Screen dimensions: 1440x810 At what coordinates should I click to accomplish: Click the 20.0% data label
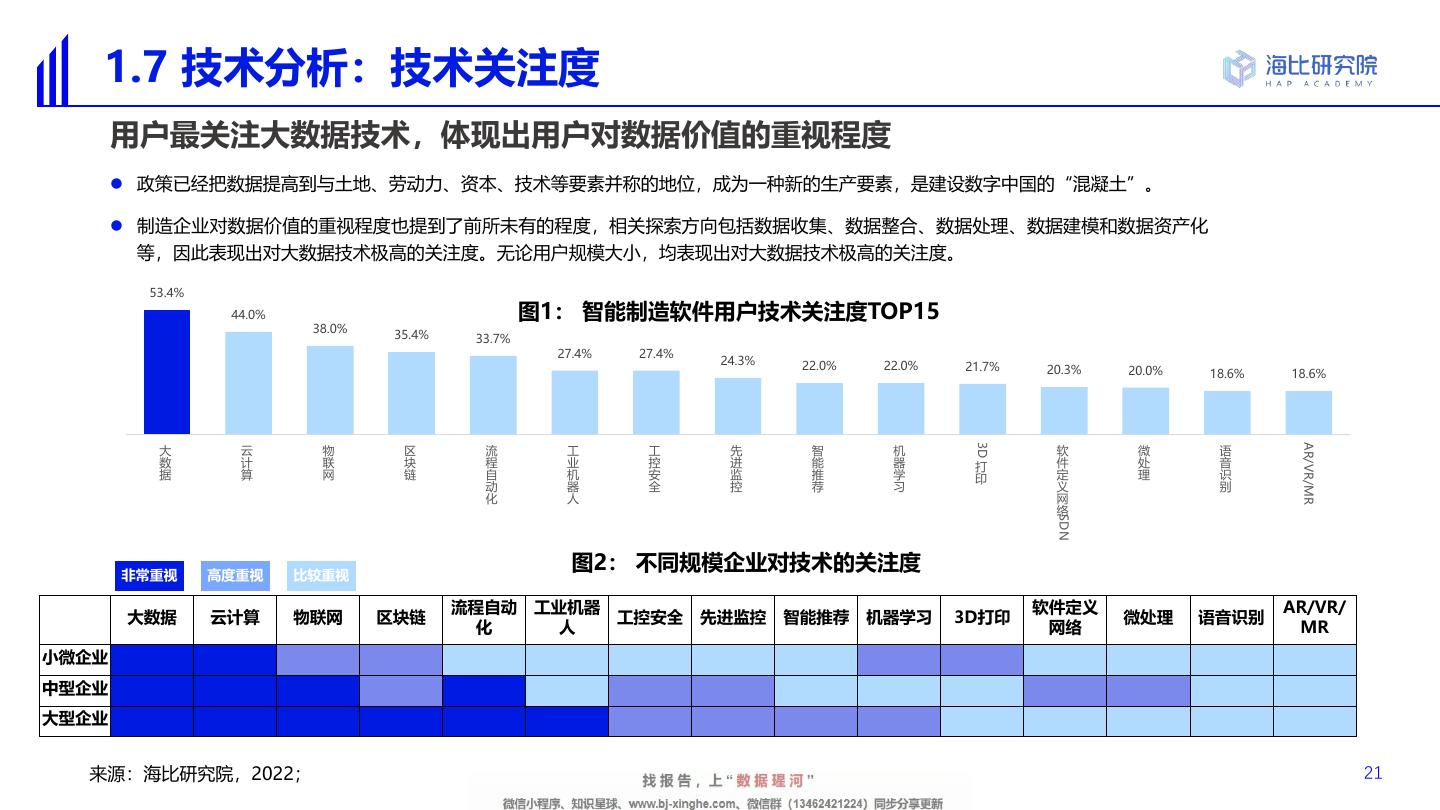tap(1146, 371)
